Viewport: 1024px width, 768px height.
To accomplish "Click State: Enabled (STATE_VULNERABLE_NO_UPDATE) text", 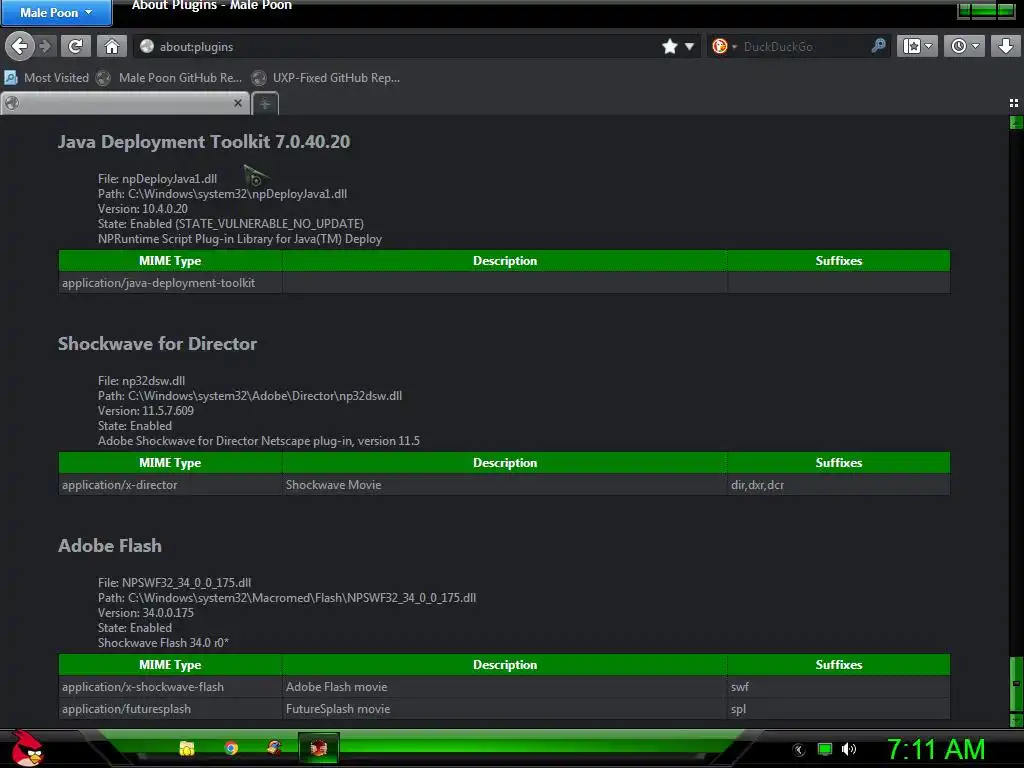I will point(231,223).
